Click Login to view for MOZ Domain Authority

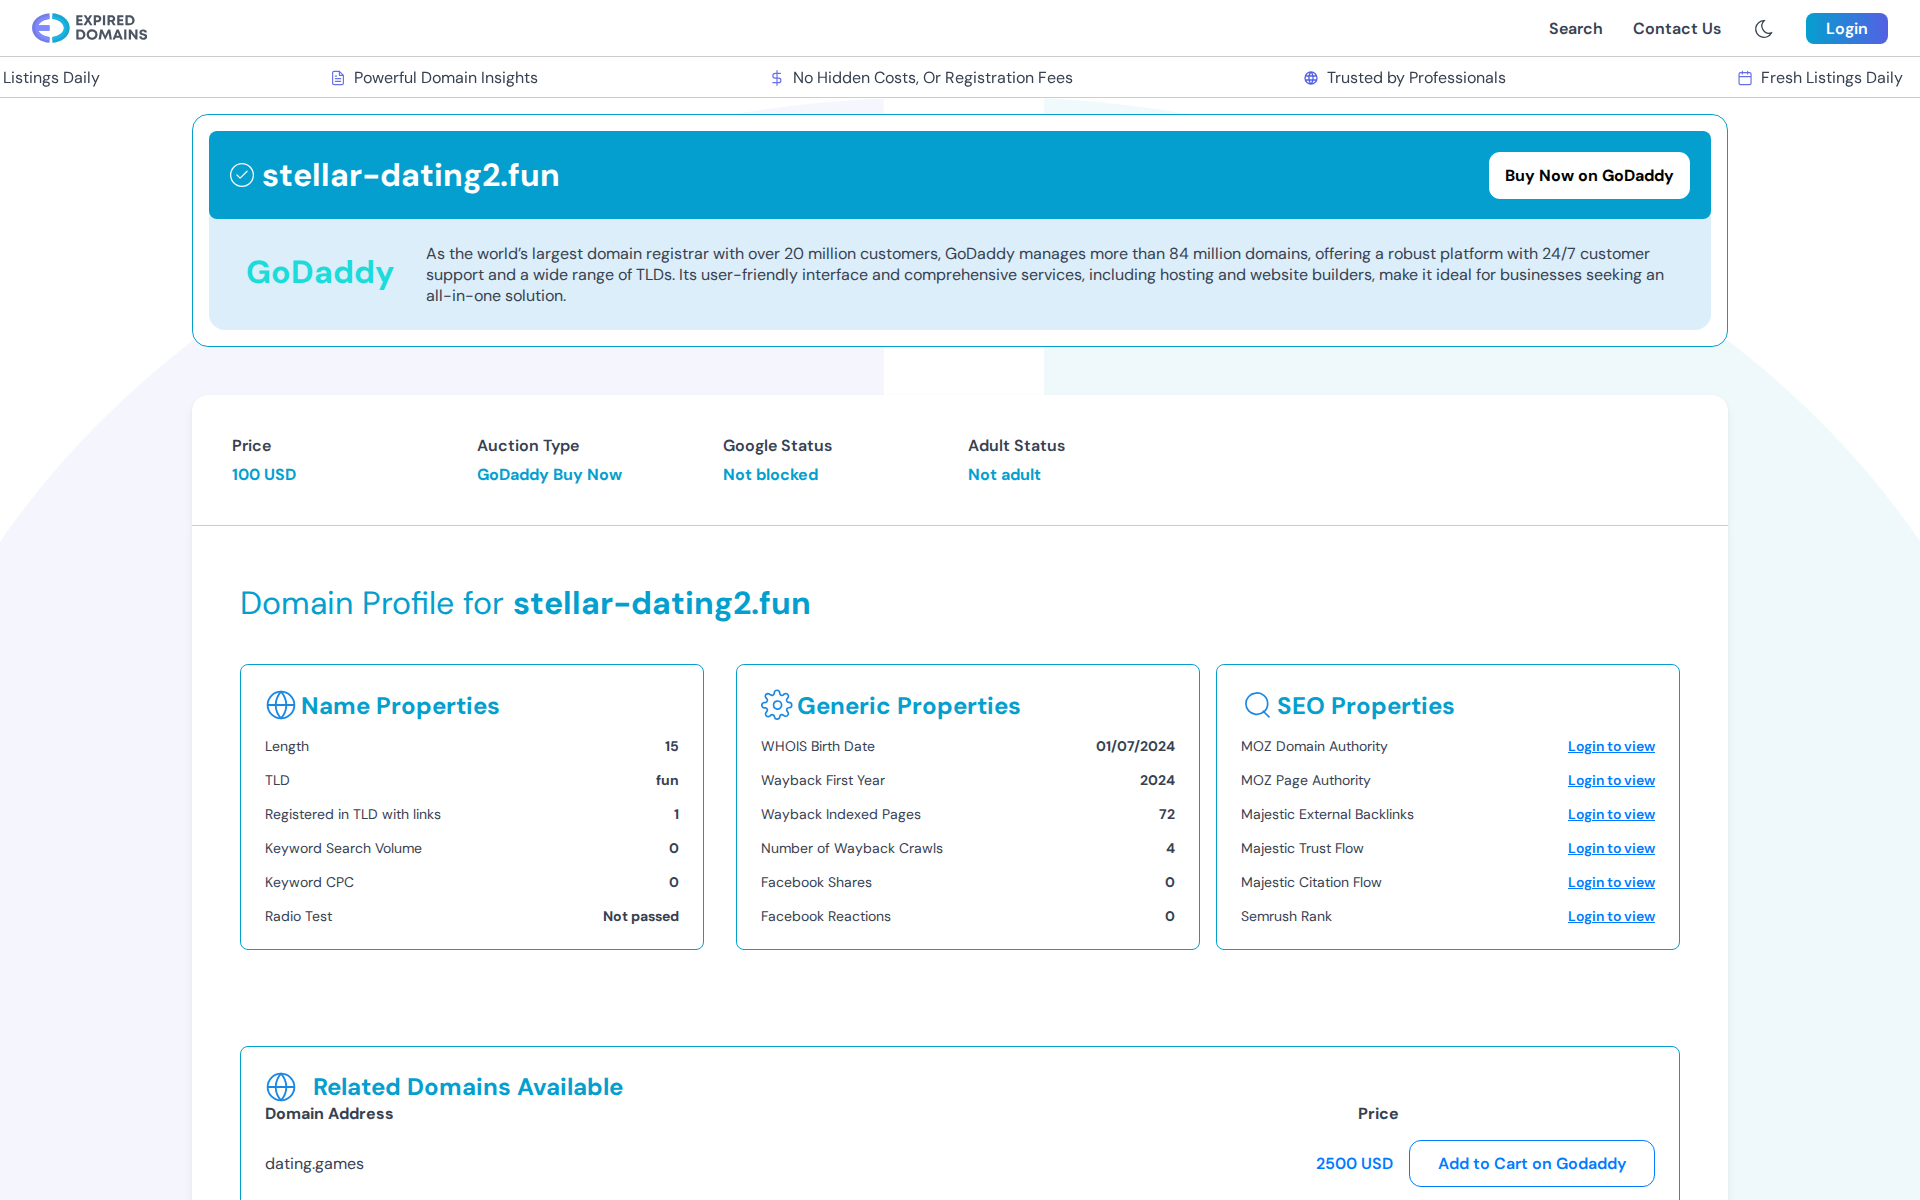(1610, 747)
